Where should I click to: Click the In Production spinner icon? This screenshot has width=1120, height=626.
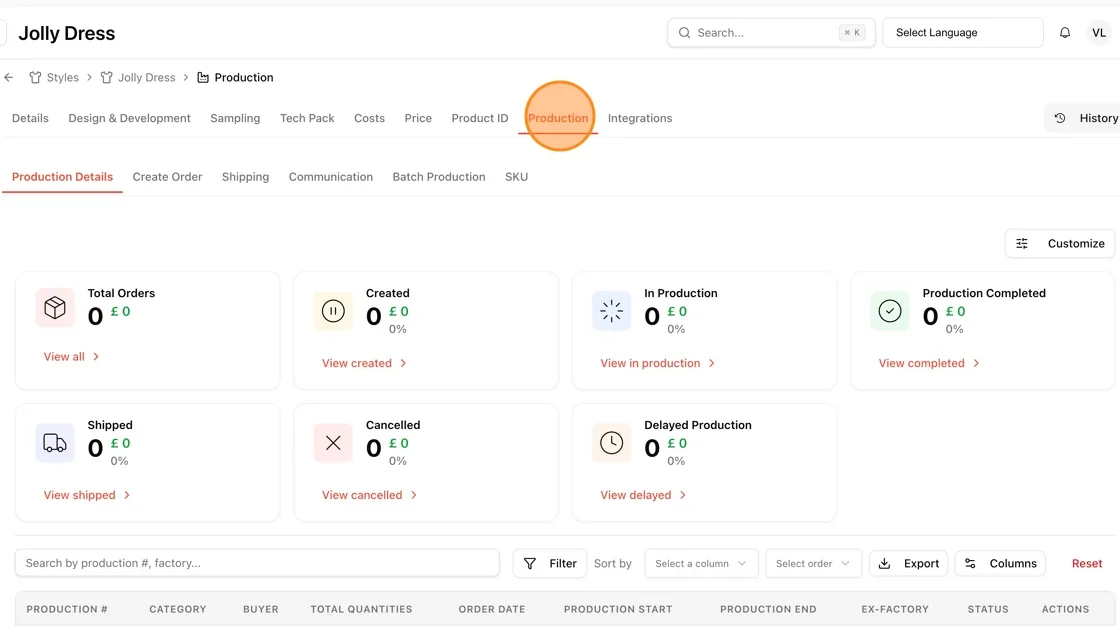click(x=611, y=311)
